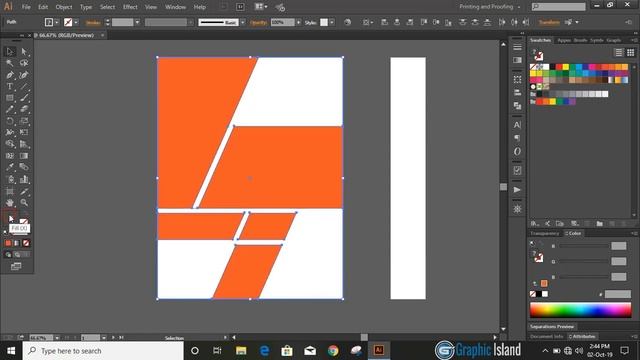Select the Lasso tool
The height and width of the screenshot is (360, 640).
pyautogui.click(x=24, y=63)
